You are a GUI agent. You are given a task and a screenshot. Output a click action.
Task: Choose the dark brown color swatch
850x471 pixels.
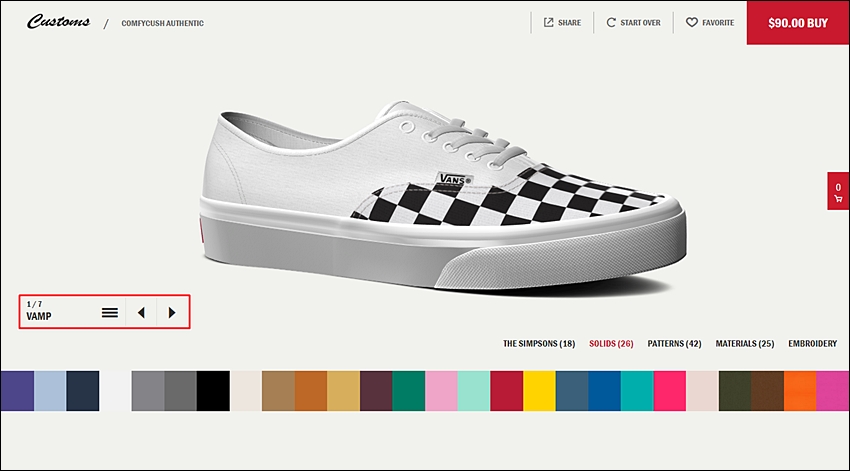coord(768,391)
